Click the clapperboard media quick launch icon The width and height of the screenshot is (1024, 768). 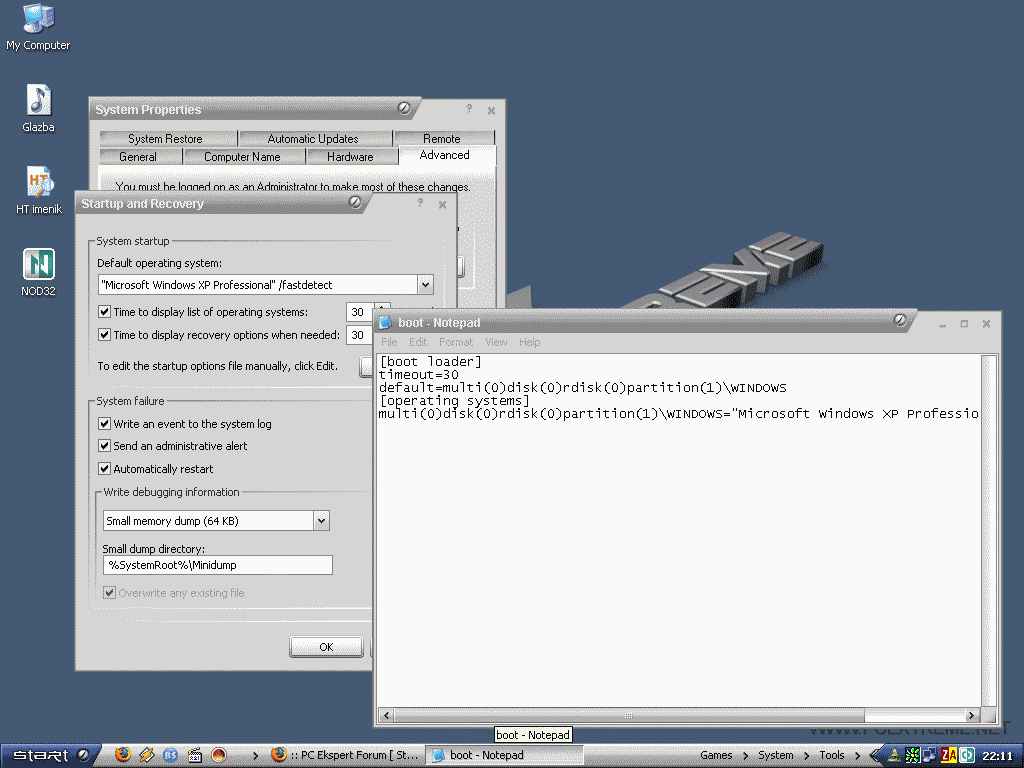(195, 755)
